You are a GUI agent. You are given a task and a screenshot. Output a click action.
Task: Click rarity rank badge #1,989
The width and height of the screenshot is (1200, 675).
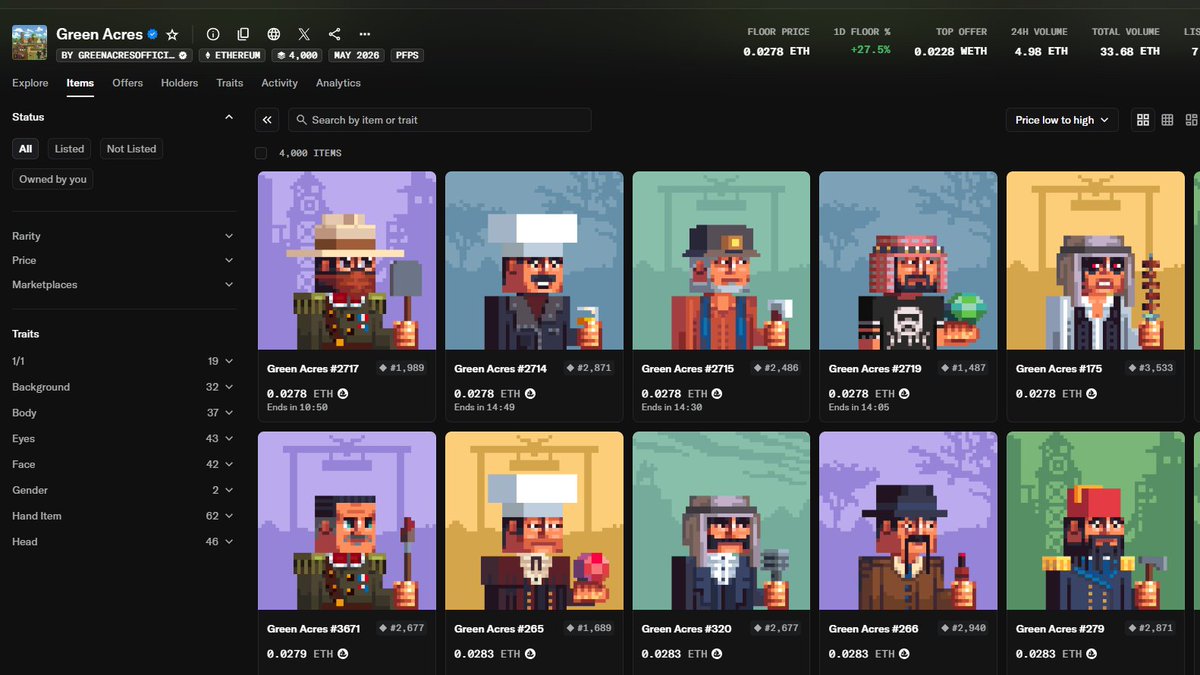tap(401, 368)
